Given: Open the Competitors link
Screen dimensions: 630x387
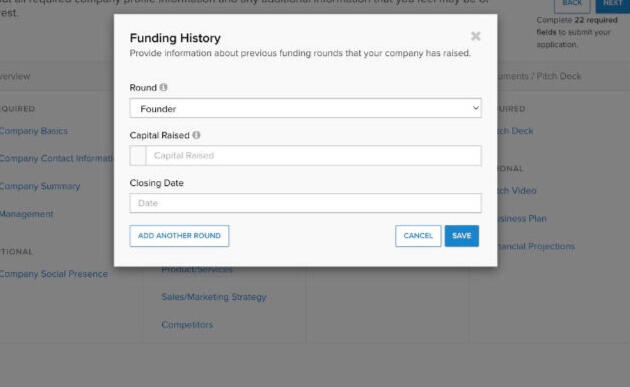Looking at the screenshot, I should pos(187,325).
